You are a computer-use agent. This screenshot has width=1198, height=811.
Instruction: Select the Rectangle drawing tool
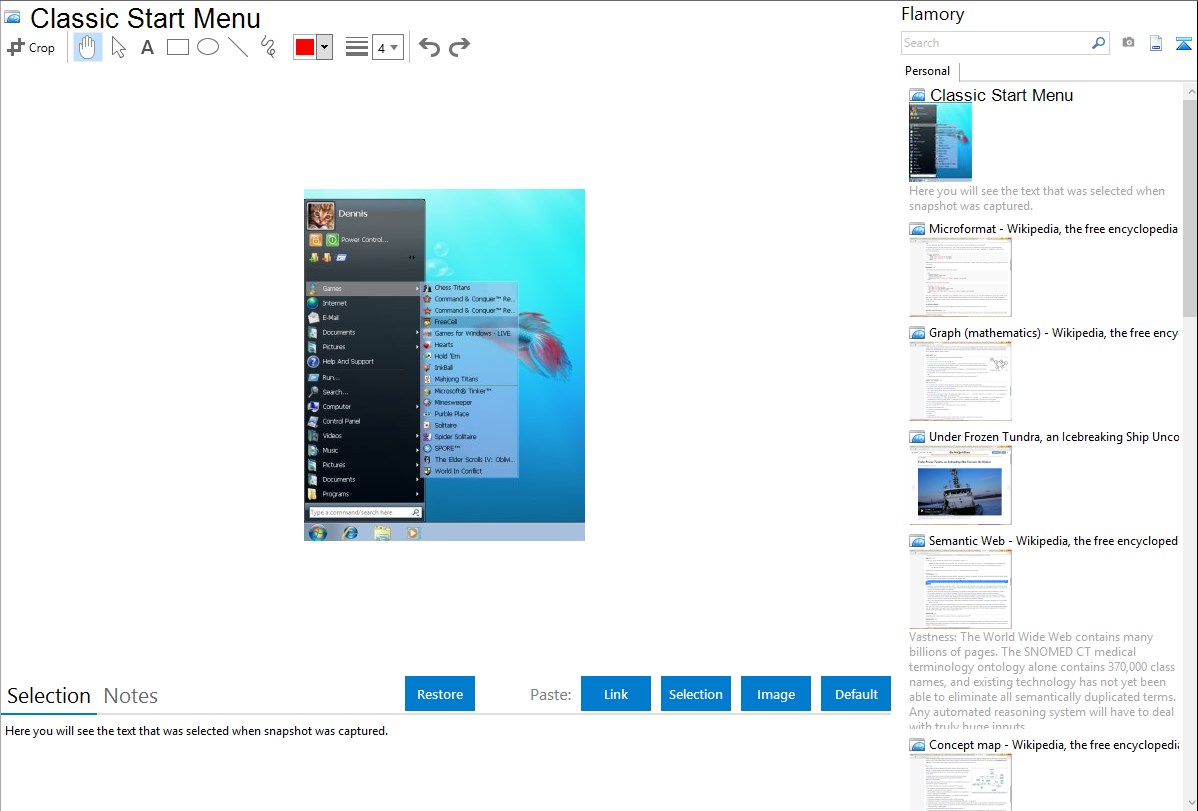point(177,47)
